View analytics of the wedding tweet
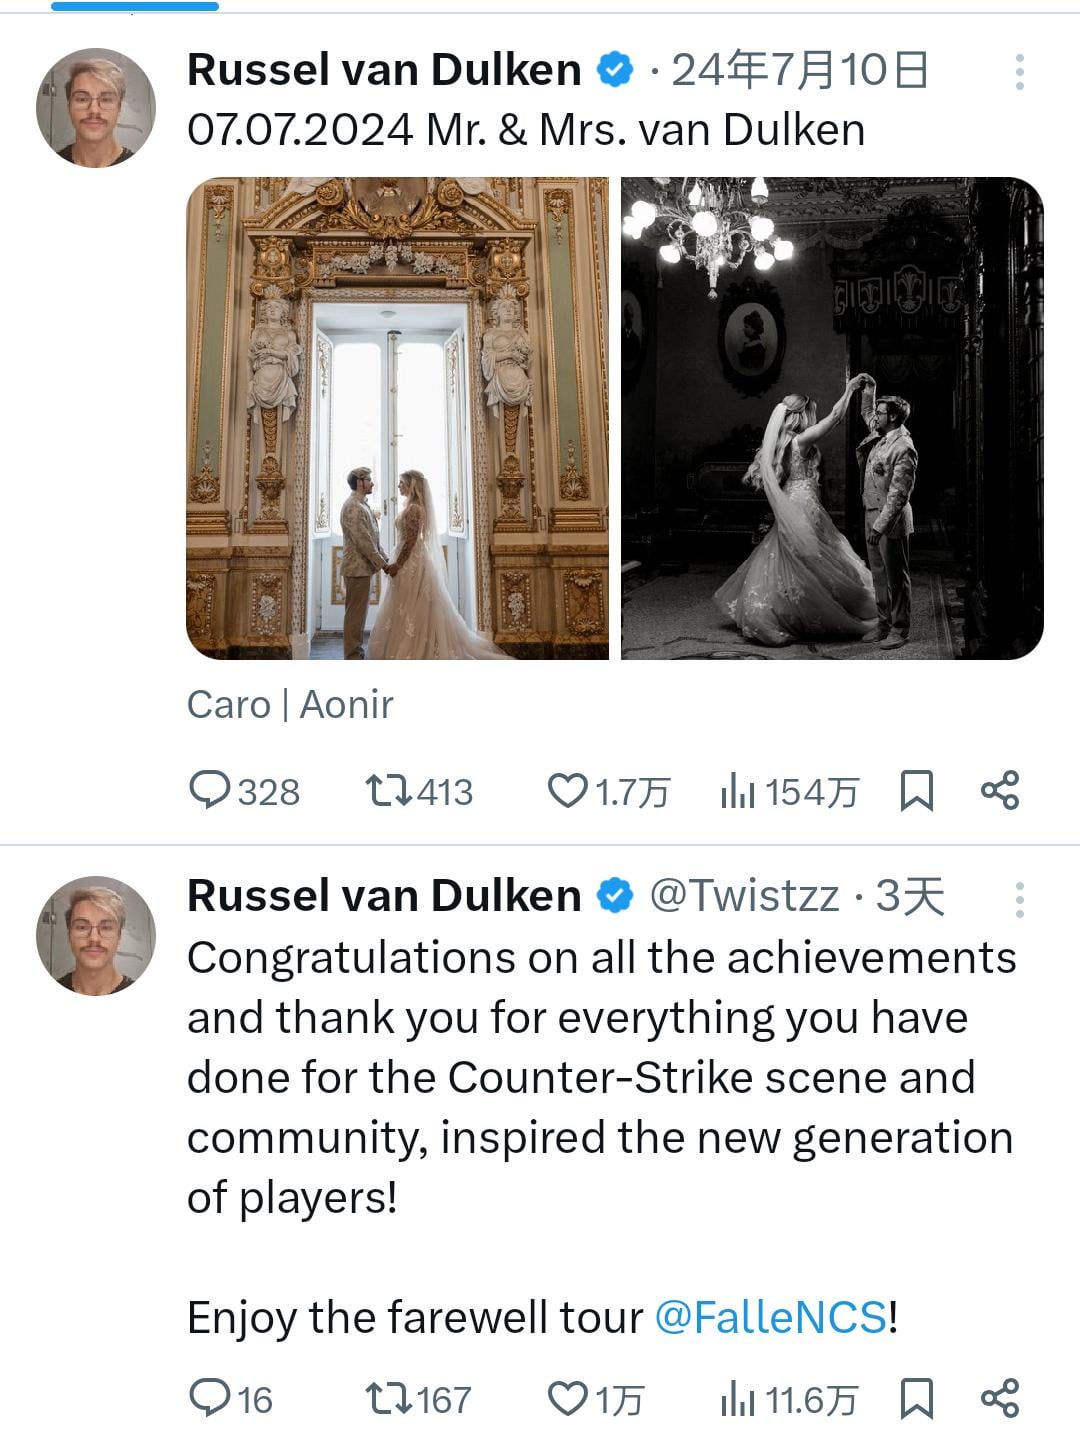The height and width of the screenshot is (1441, 1080). pos(737,791)
